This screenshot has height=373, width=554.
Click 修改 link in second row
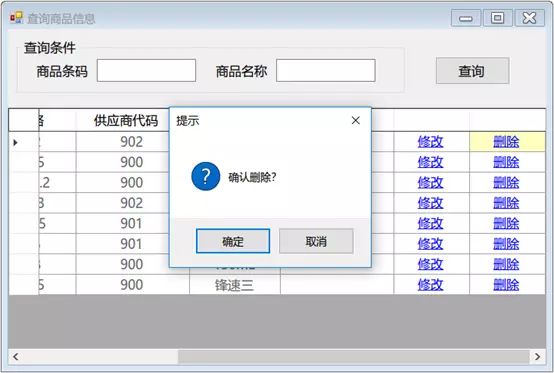[x=430, y=162]
